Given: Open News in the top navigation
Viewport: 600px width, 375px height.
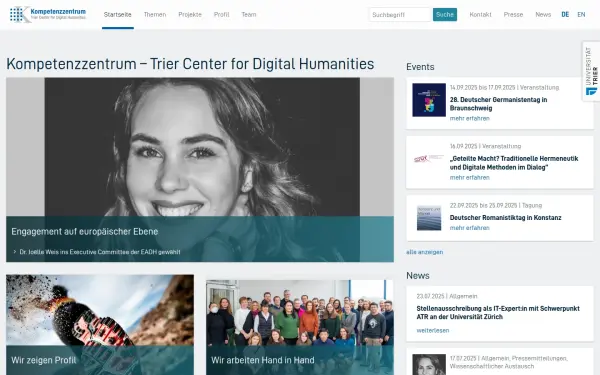Looking at the screenshot, I should pos(543,15).
